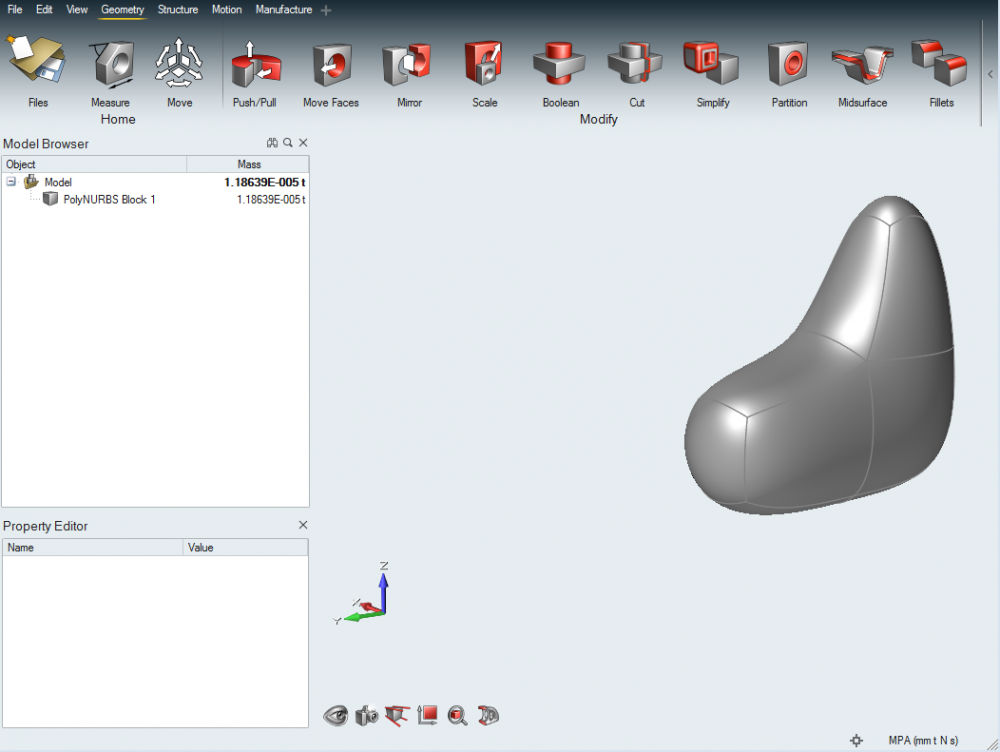Click the Model mass value 1.18639E-005 t

(x=265, y=182)
